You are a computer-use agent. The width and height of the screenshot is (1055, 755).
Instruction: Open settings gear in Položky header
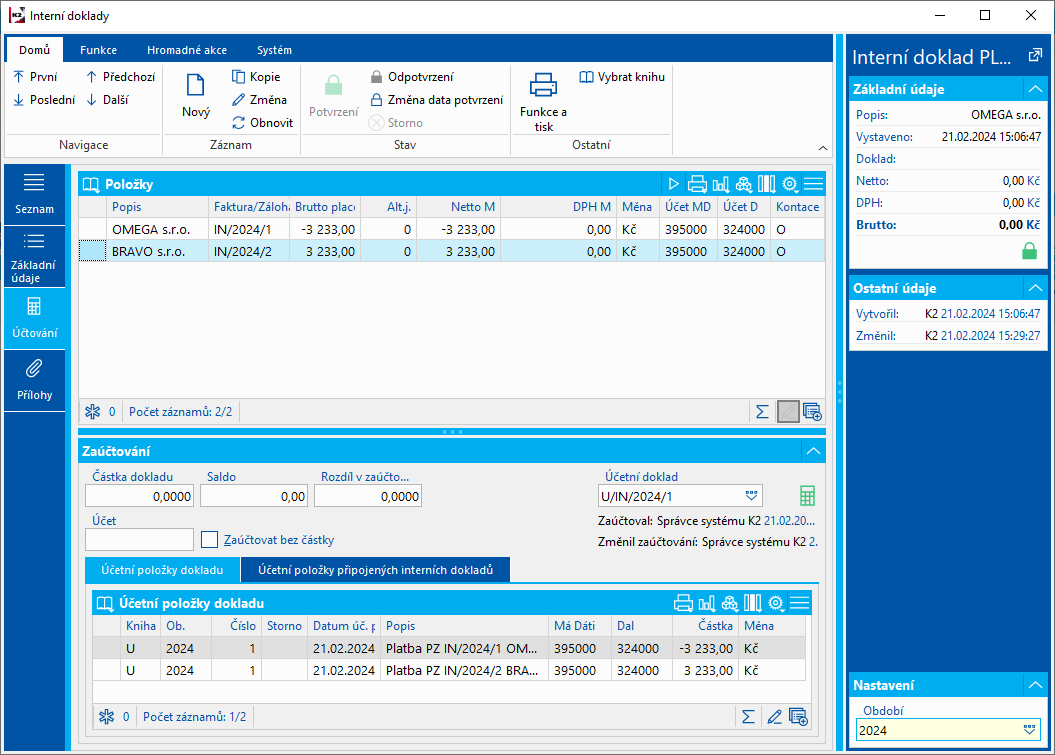tap(790, 184)
